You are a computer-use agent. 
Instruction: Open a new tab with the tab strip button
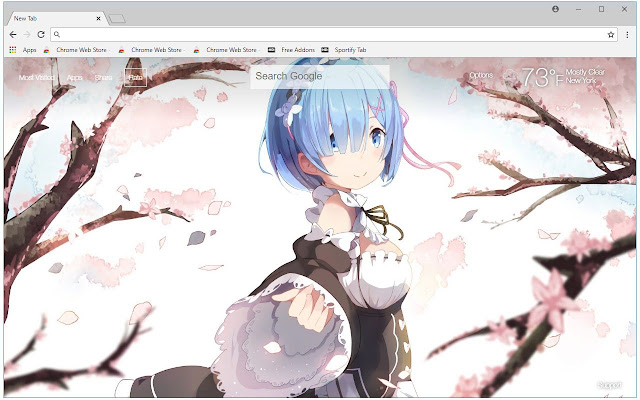click(117, 19)
